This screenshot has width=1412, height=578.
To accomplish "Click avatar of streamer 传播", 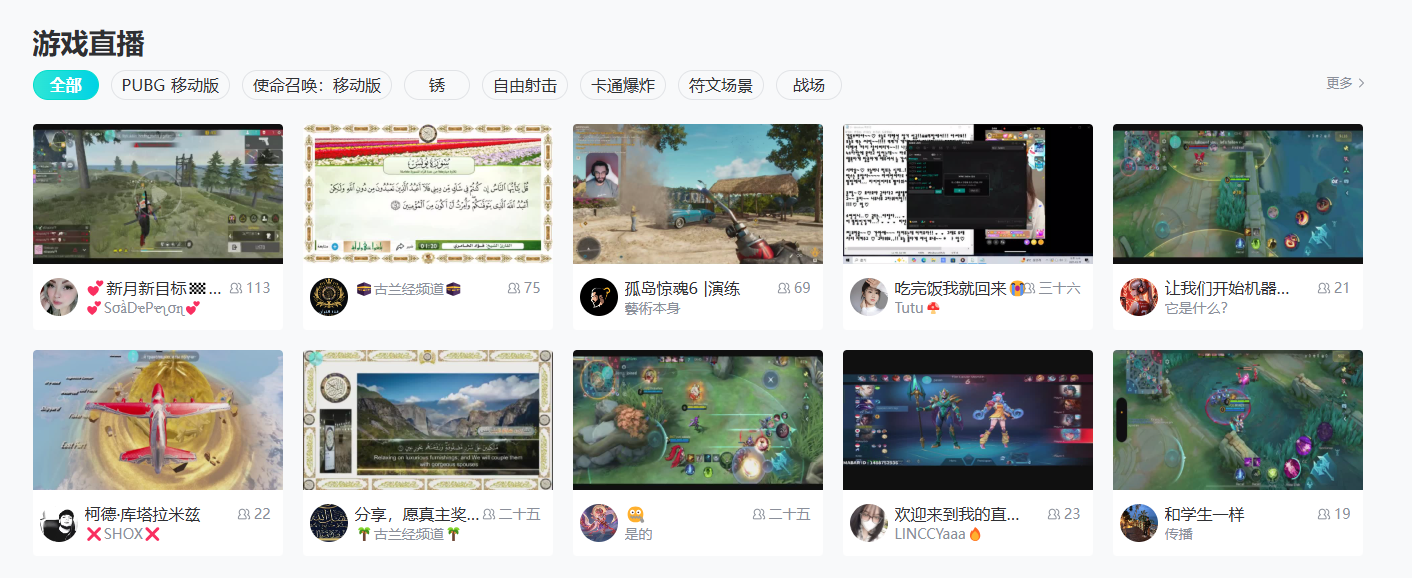I will point(1139,523).
